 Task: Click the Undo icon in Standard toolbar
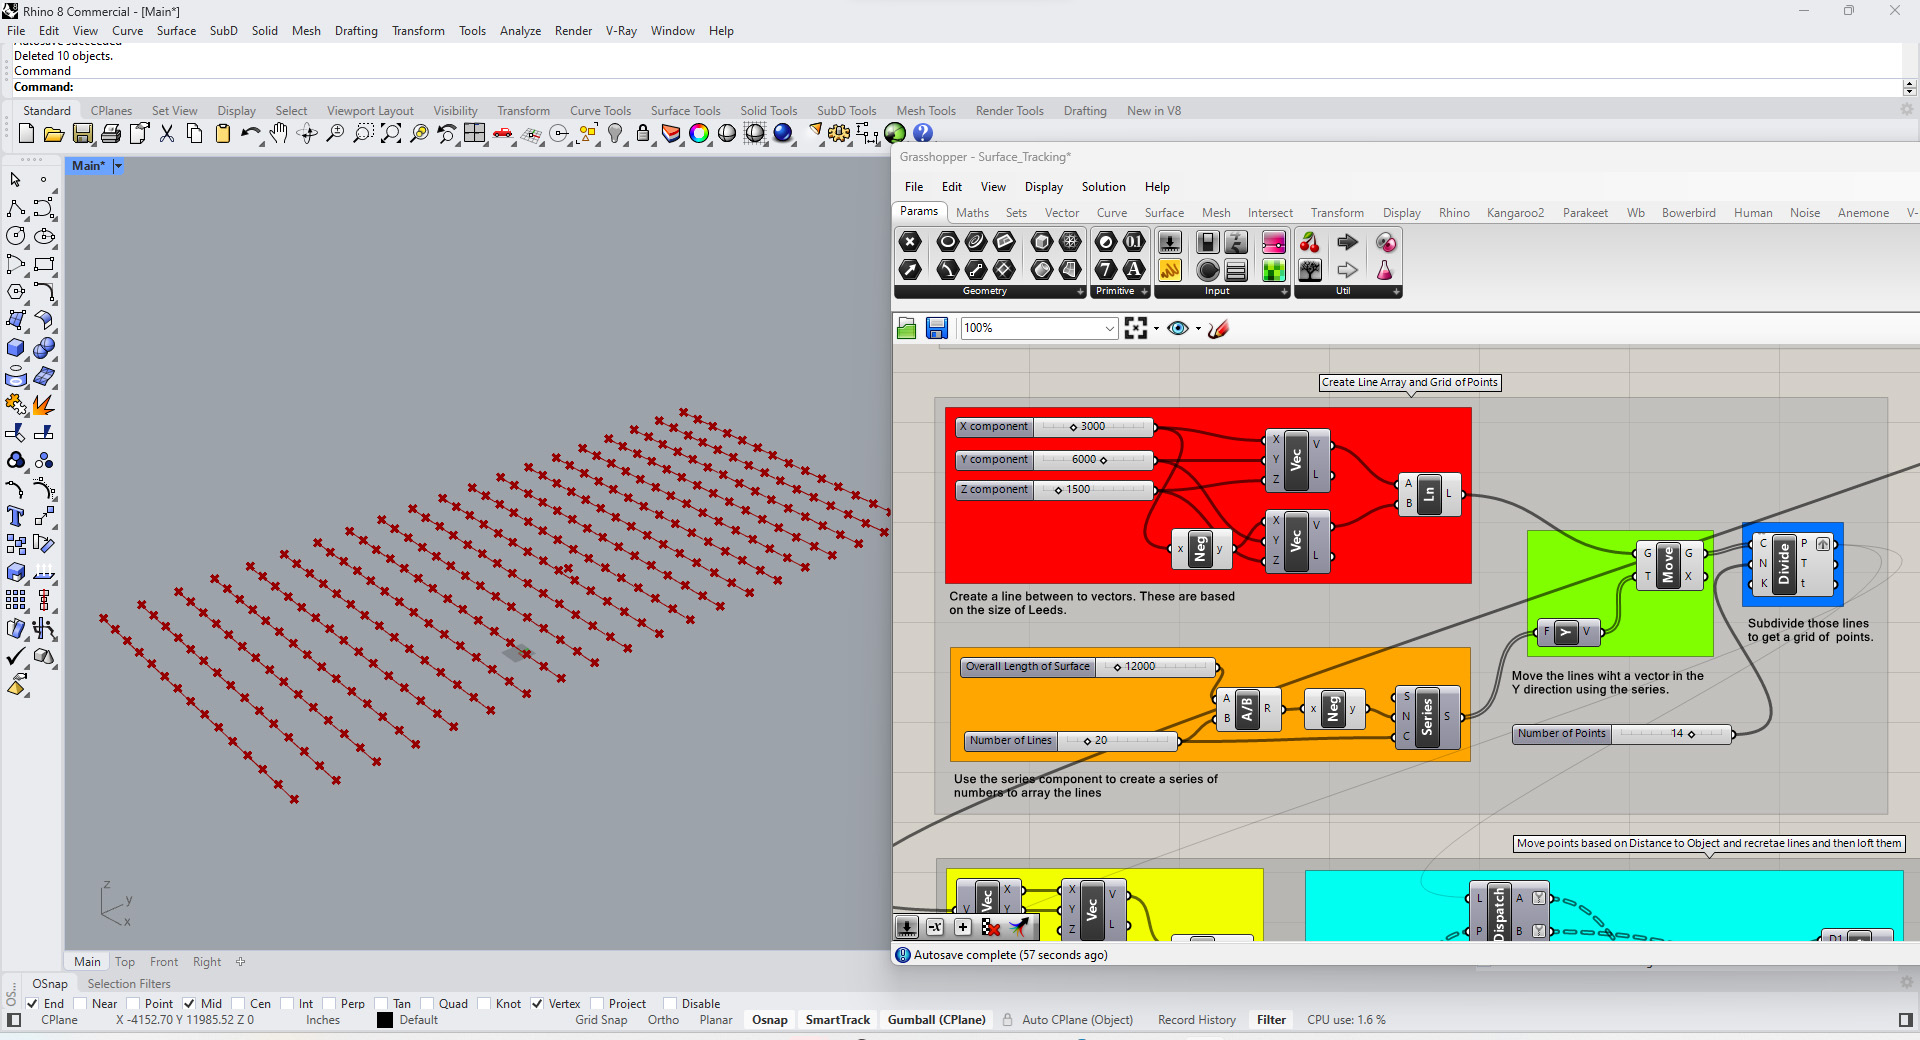(x=249, y=133)
